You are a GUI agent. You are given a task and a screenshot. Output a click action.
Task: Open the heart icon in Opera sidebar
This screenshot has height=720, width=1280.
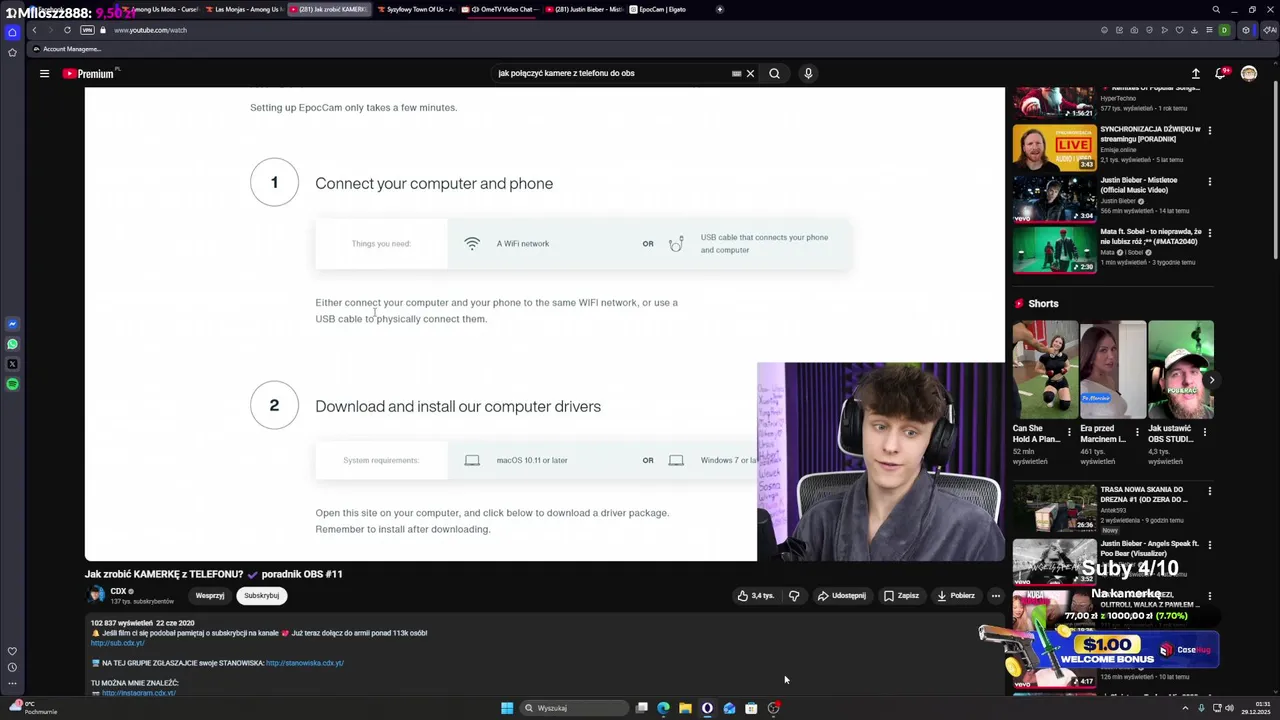(12, 651)
